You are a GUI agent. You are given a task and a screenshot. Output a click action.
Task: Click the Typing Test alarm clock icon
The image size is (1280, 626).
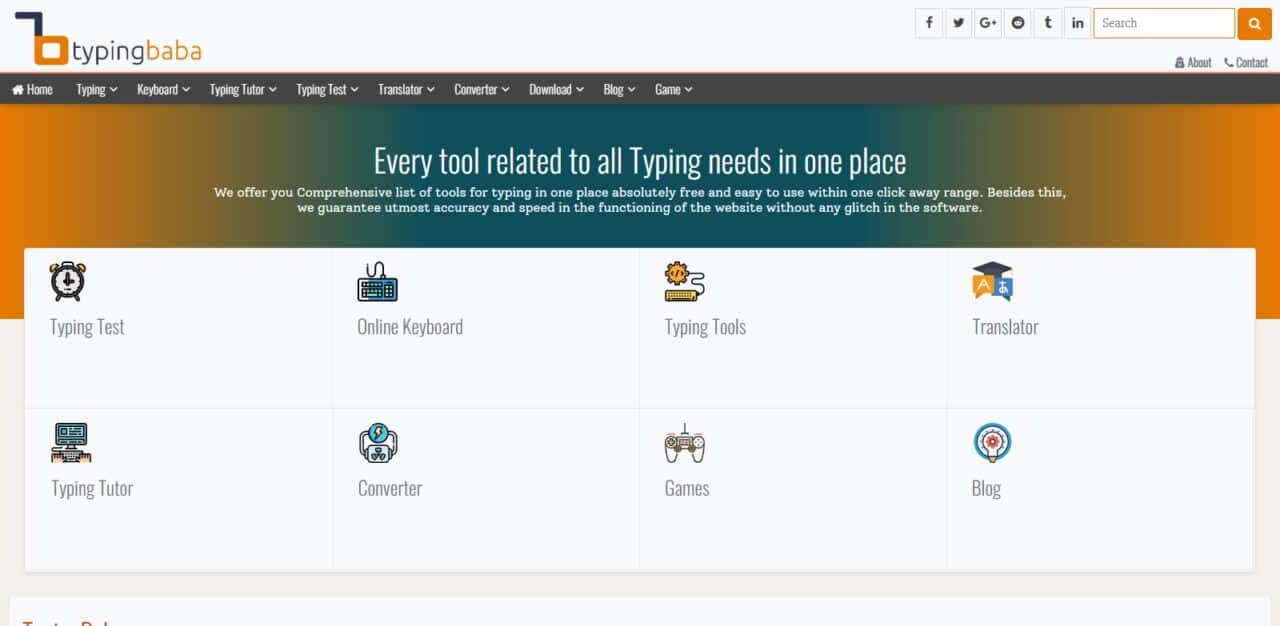68,281
